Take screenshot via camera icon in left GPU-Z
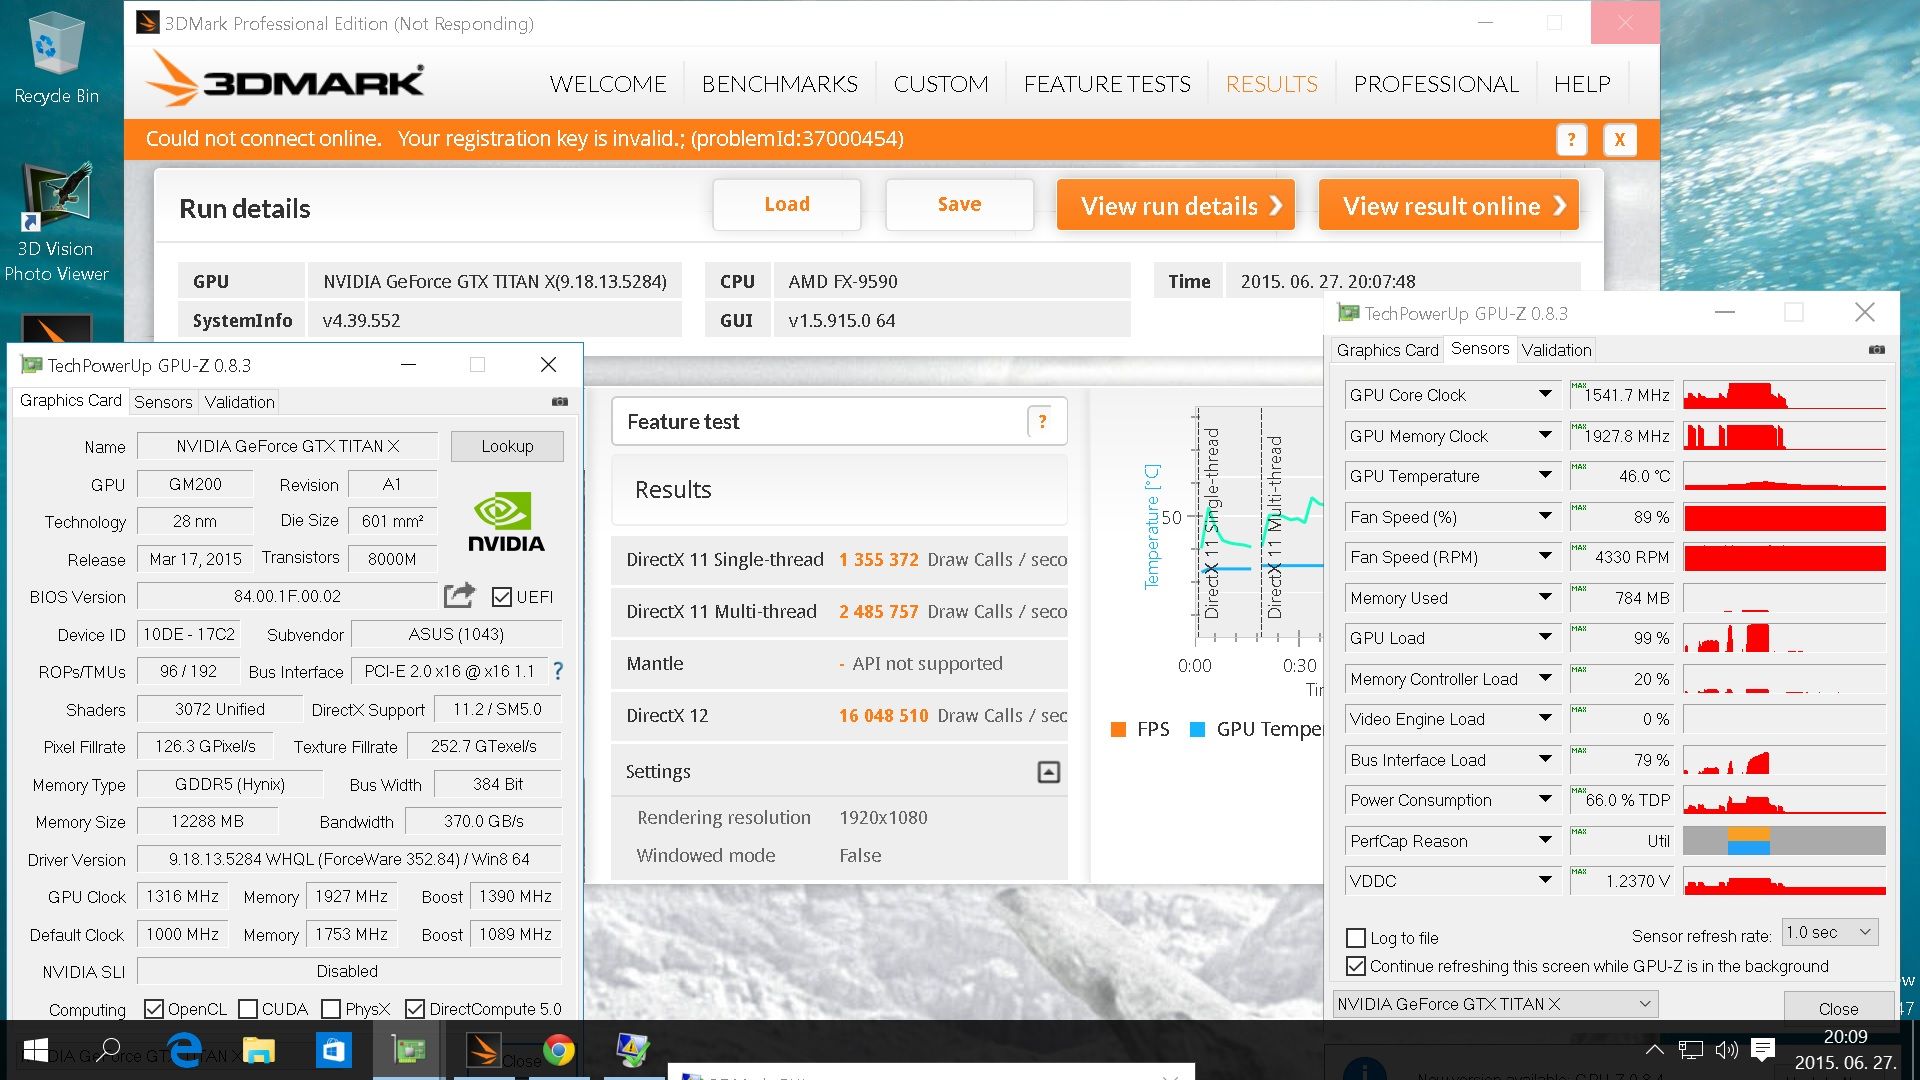Screen dimensions: 1920x1080 pyautogui.click(x=560, y=401)
